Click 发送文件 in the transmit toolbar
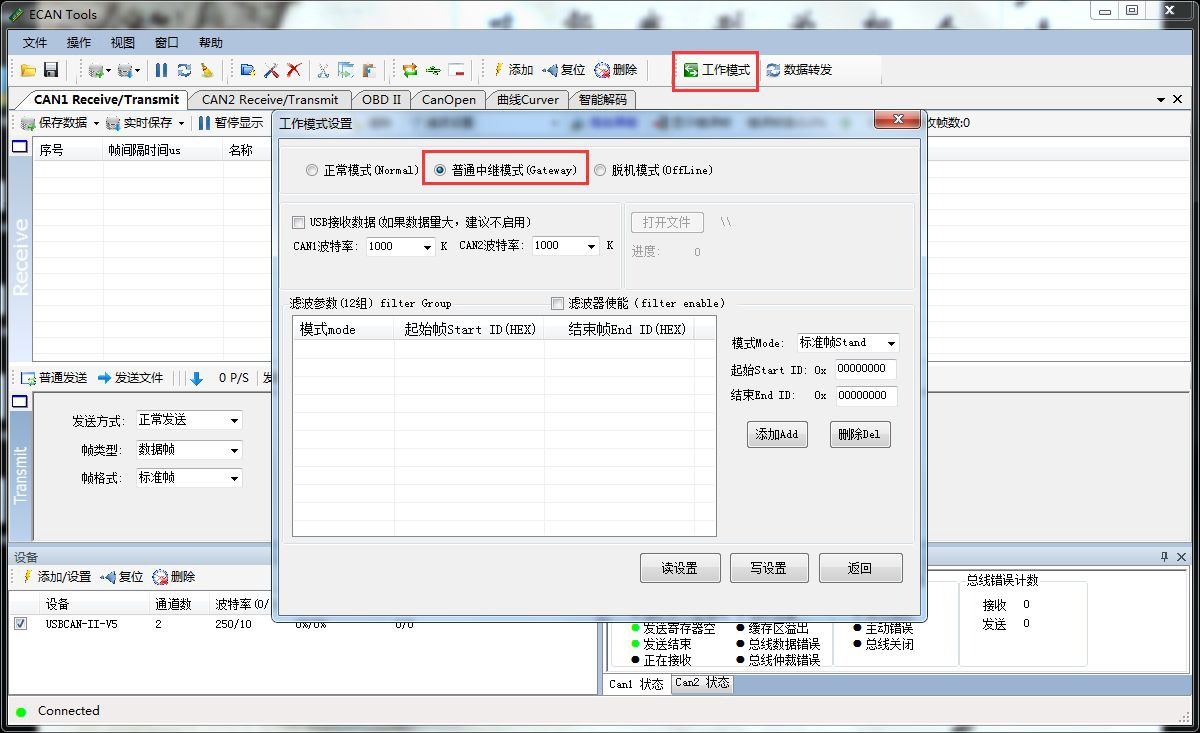This screenshot has height=733, width=1200. click(130, 378)
